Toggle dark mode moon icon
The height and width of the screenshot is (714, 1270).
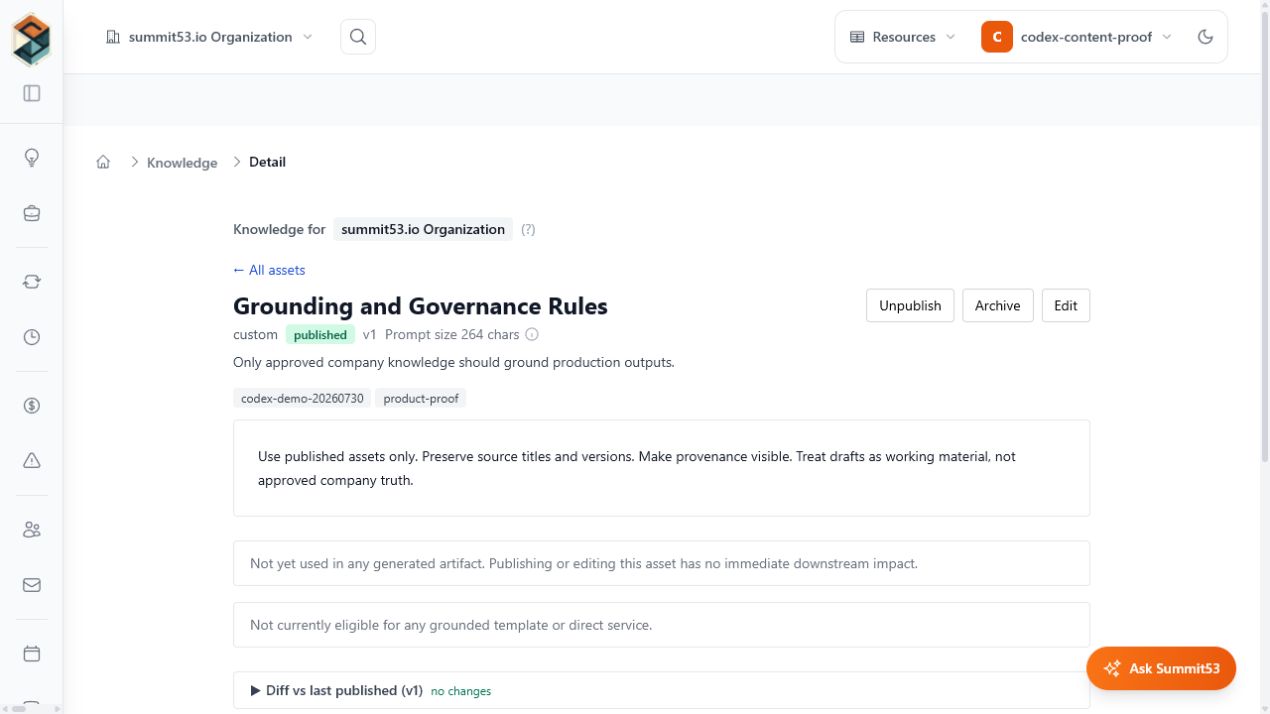coord(1206,37)
